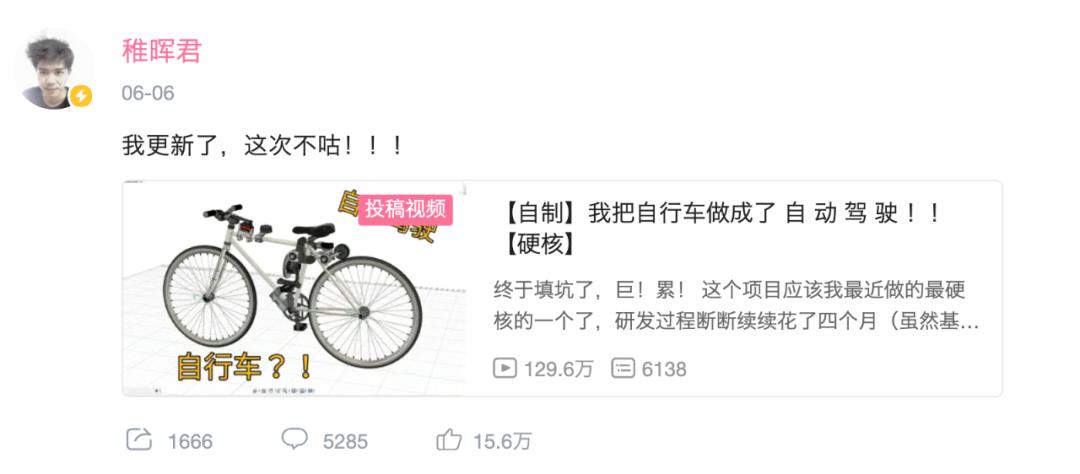Click the thumbs-up like icon
Image resolution: width=1080 pixels, height=474 pixels.
(x=449, y=440)
